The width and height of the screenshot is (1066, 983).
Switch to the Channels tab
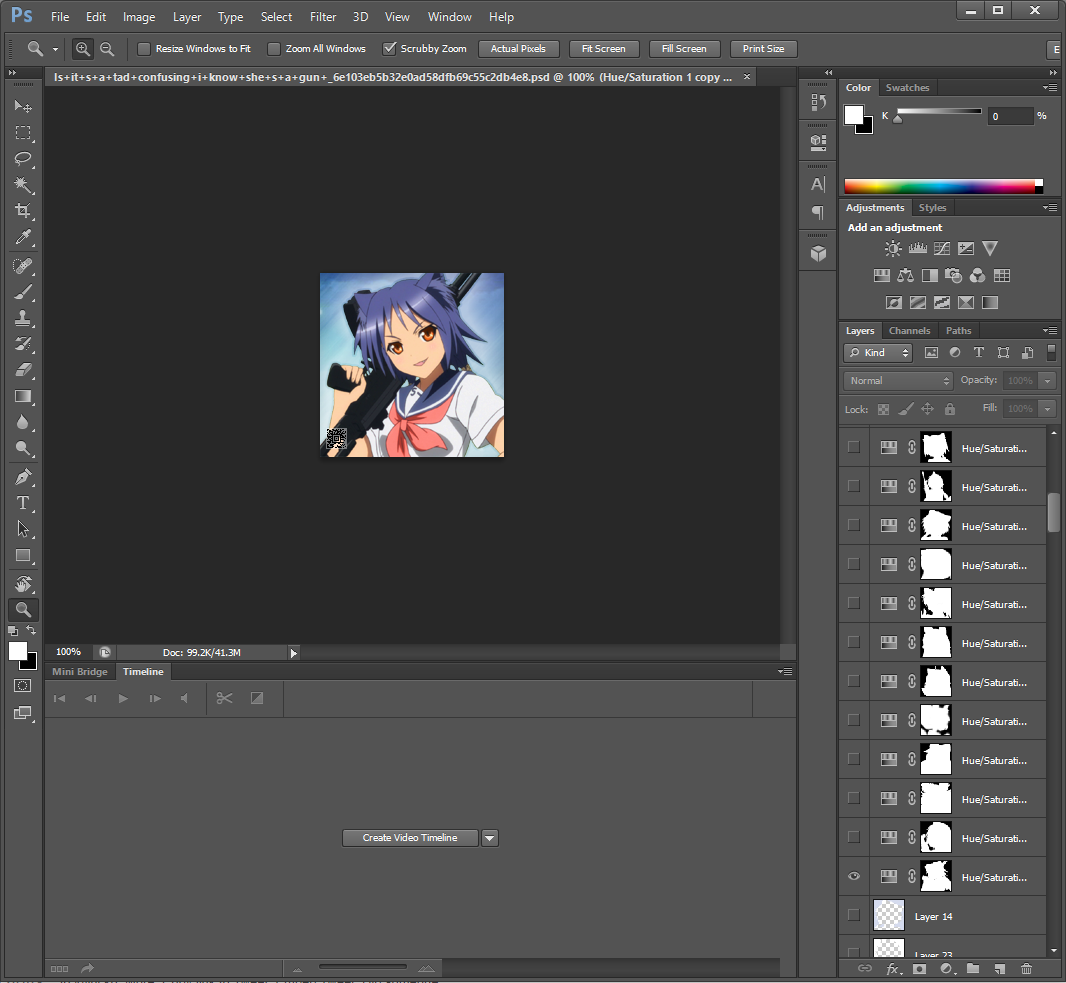[x=909, y=330]
